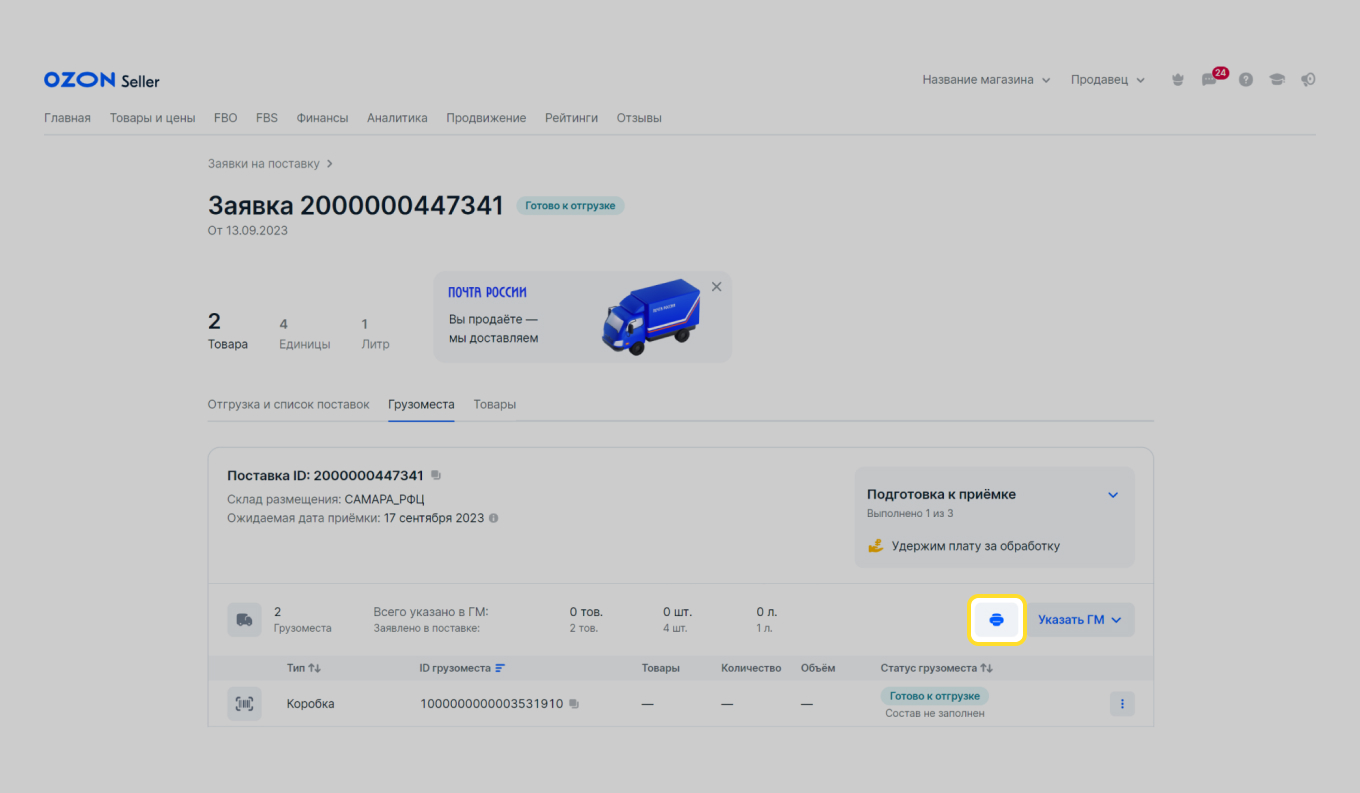Open the Продавец dropdown menu
This screenshot has width=1360, height=793.
point(1107,79)
